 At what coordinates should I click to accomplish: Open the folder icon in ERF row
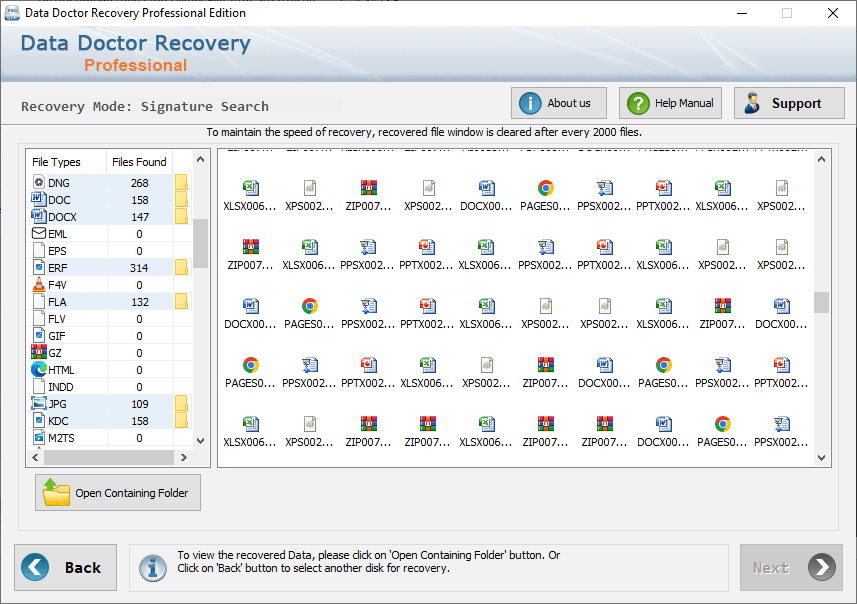181,267
